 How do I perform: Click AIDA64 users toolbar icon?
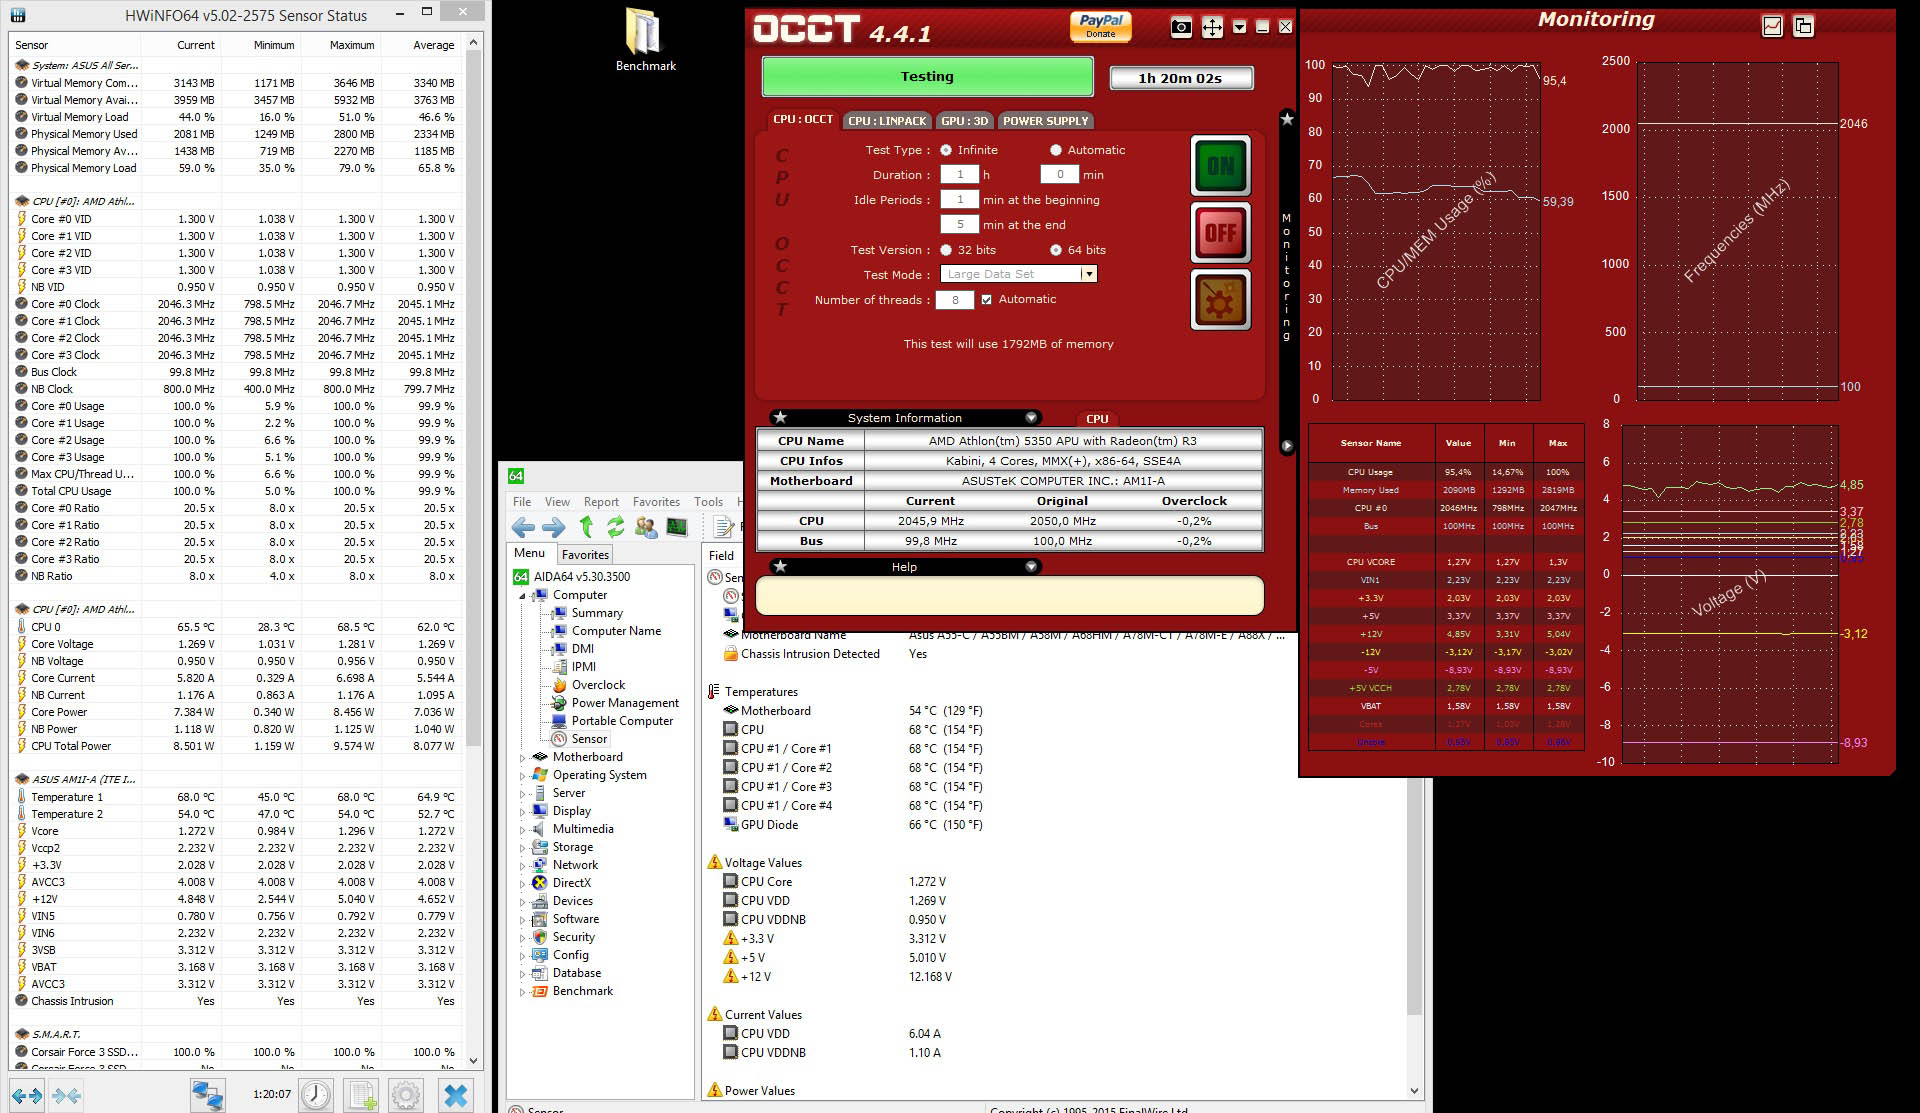pyautogui.click(x=646, y=527)
